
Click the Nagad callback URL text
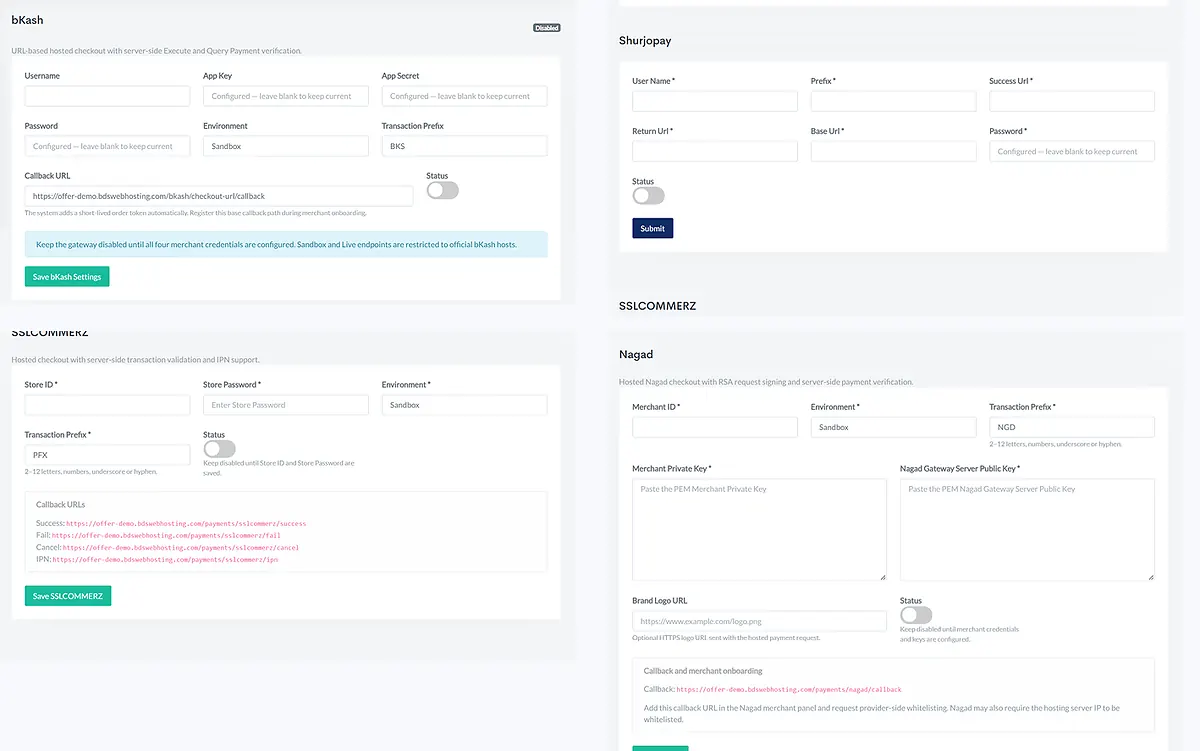[x=789, y=689]
